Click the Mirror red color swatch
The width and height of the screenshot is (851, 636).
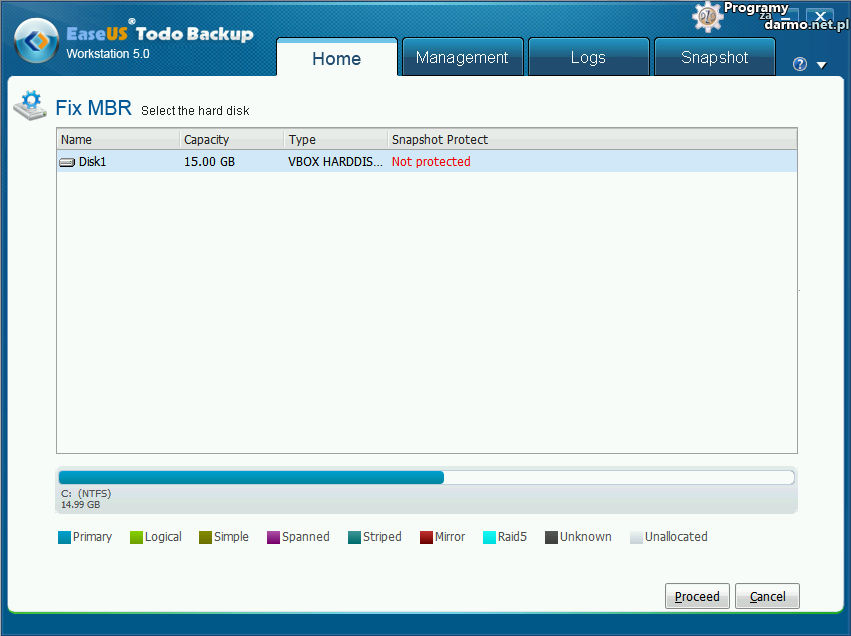coord(426,538)
